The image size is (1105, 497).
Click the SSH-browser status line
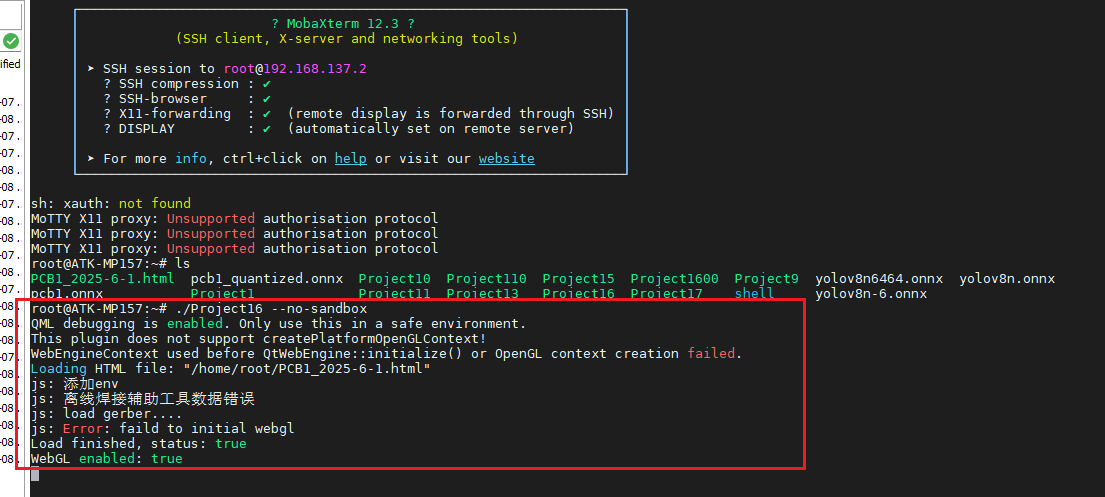[x=187, y=99]
